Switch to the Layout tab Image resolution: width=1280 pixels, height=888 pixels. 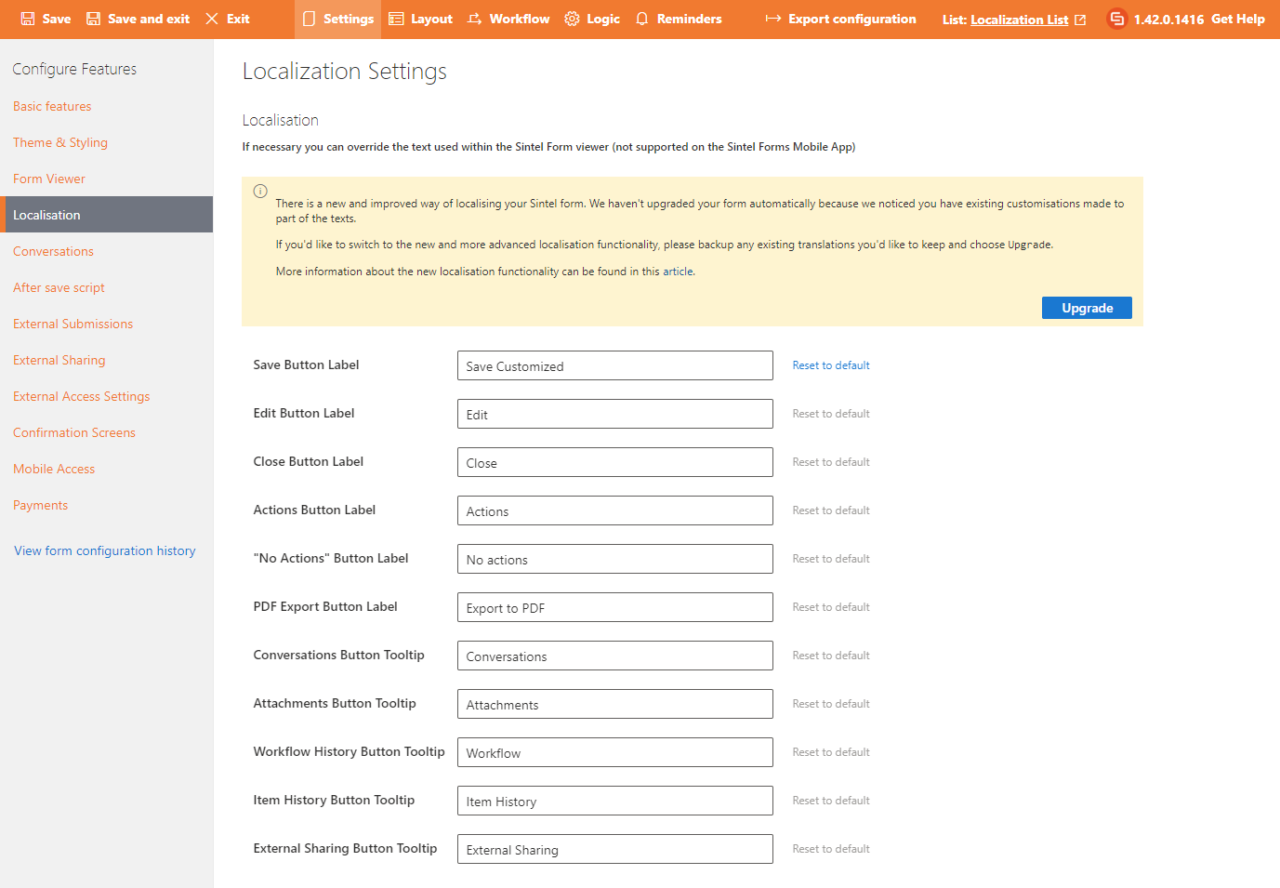(x=420, y=18)
